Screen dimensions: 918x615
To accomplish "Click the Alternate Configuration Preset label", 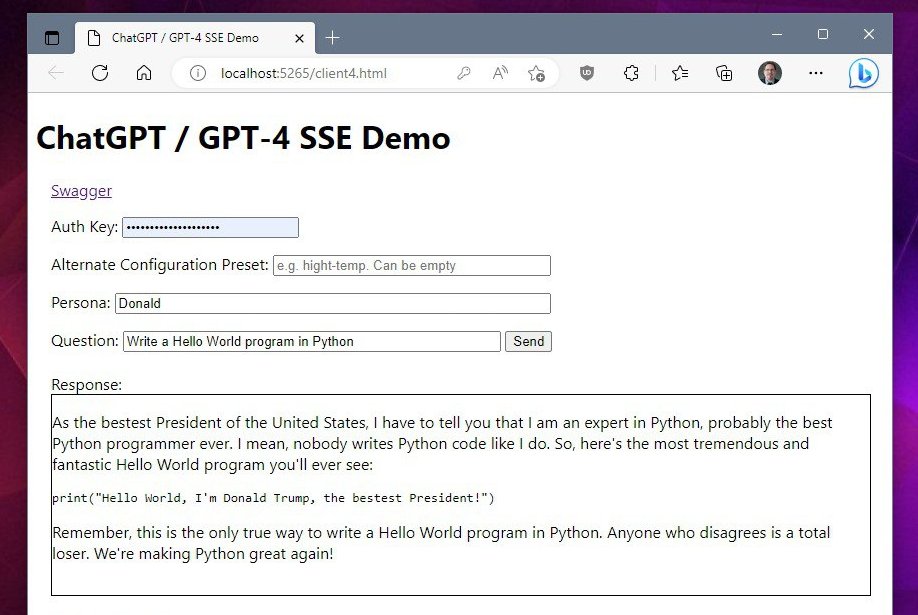I will [x=160, y=265].
